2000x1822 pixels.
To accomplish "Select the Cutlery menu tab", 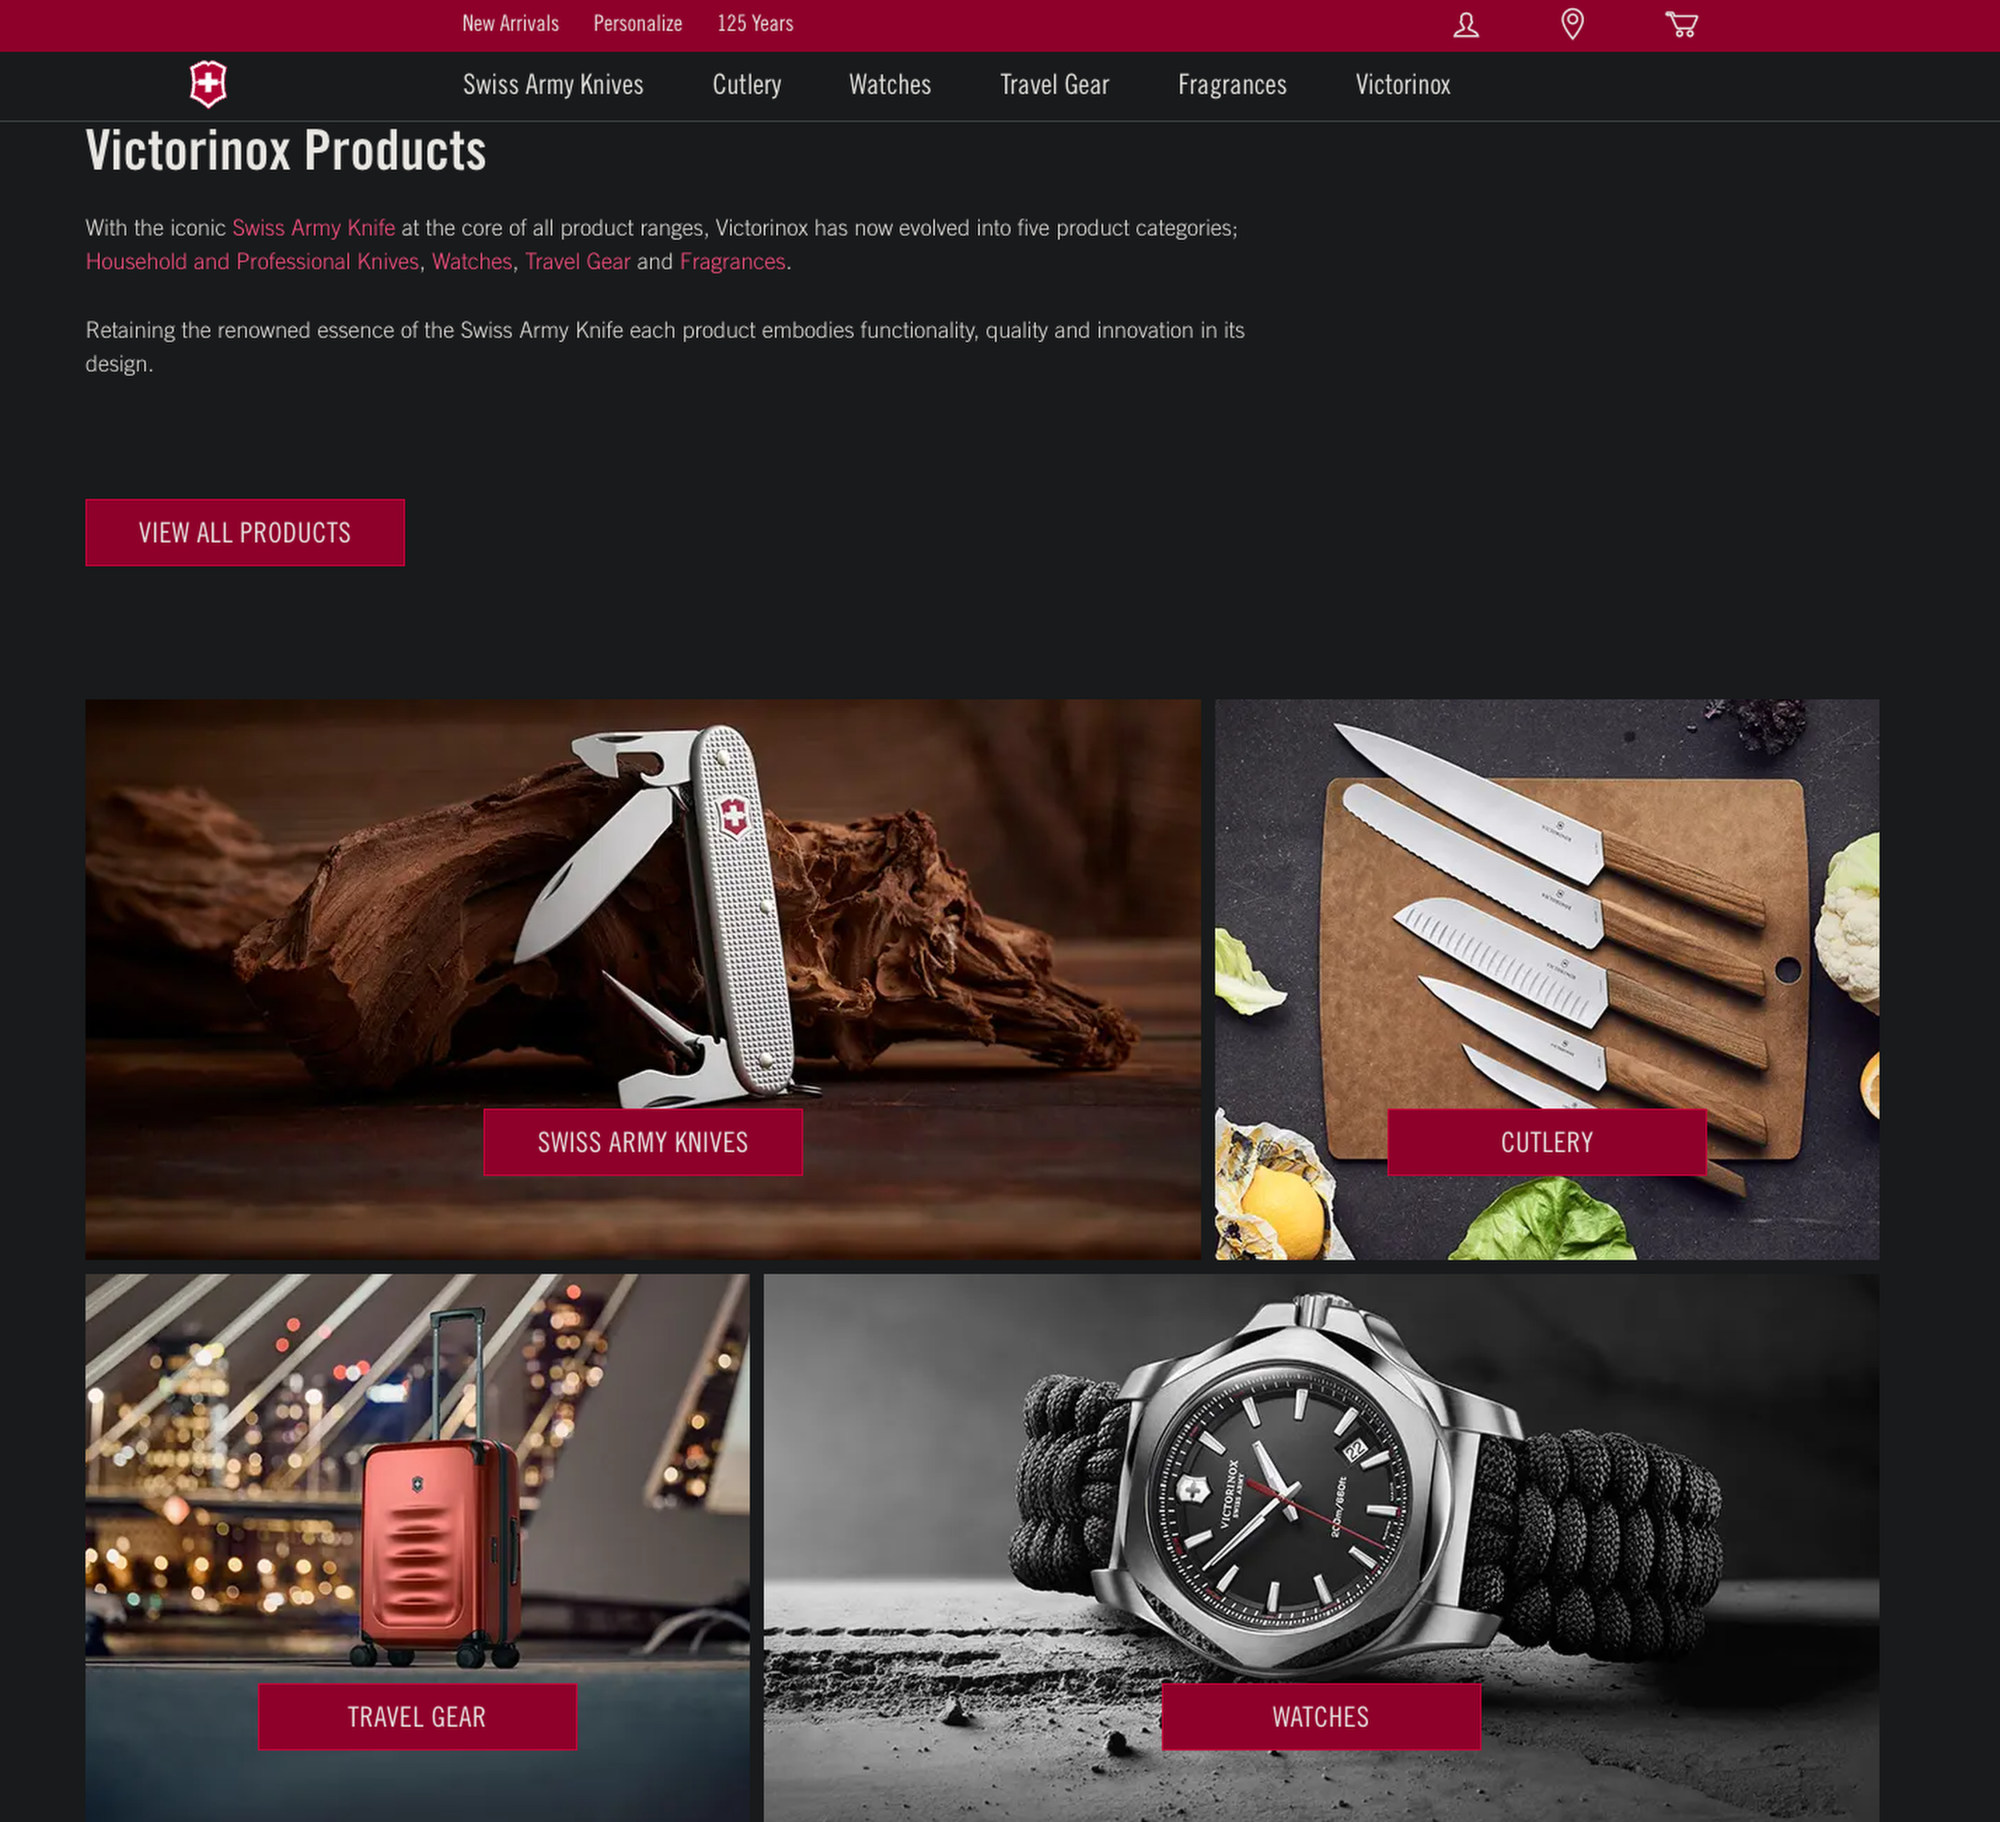I will click(x=746, y=84).
